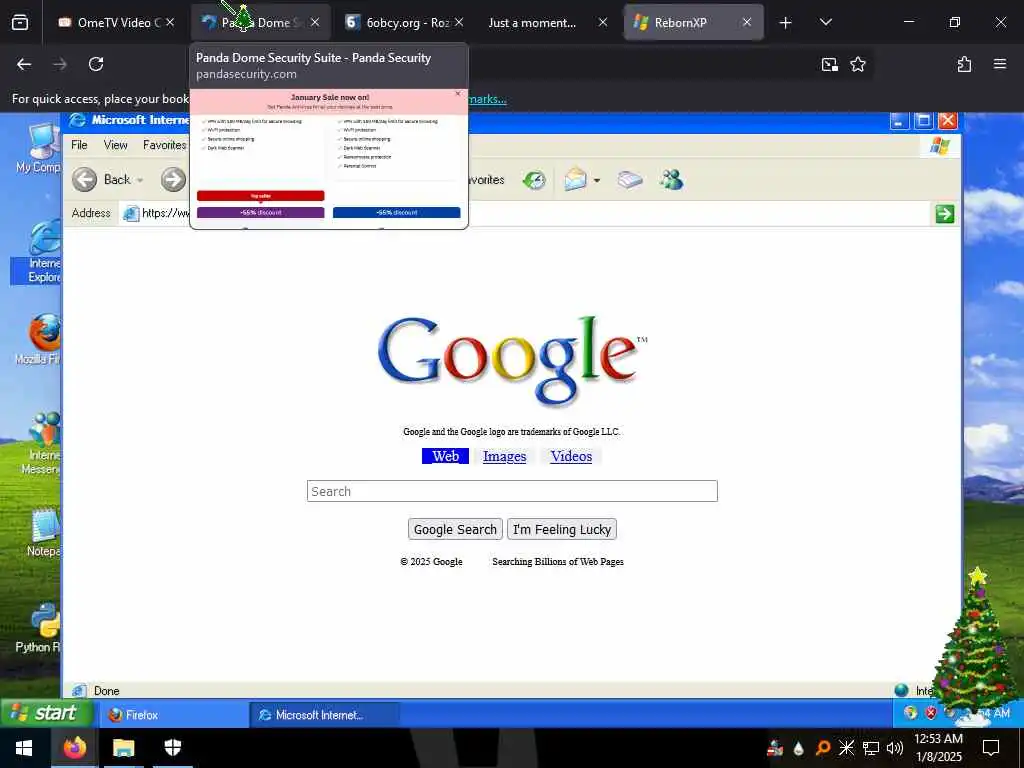The image size is (1024, 768).
Task: Expand the IE Back history dropdown arrow
Action: click(140, 180)
